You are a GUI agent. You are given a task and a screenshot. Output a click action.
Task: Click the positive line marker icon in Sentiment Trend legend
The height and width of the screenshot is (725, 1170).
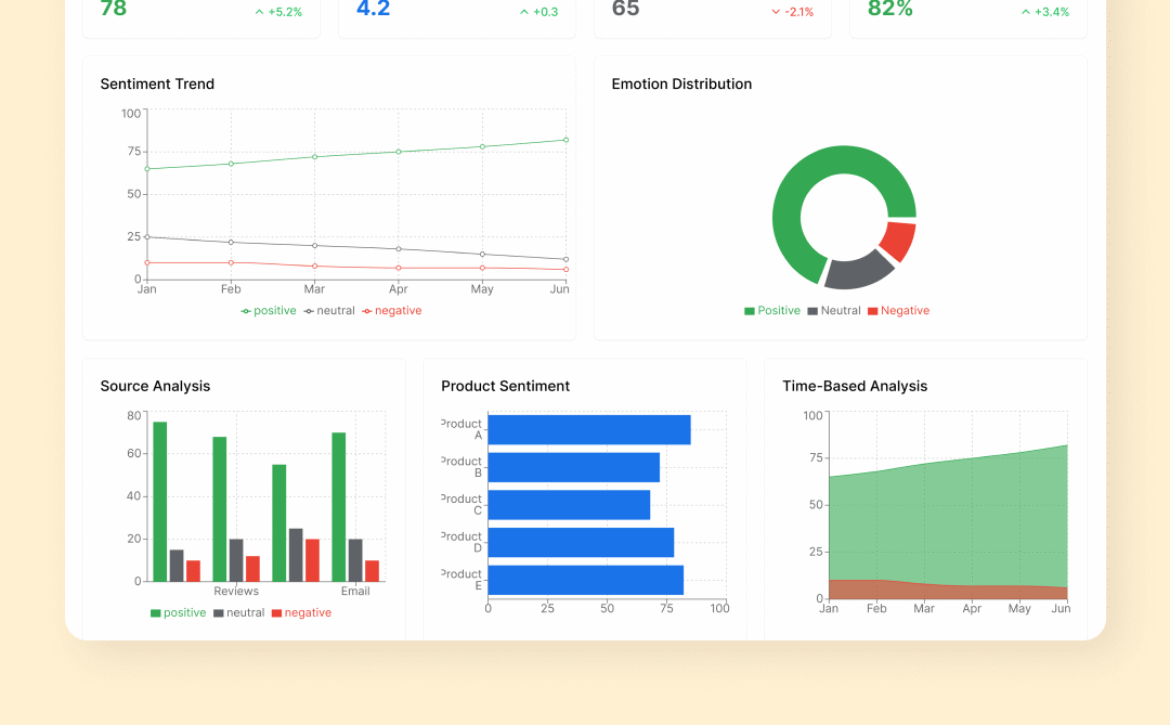point(246,311)
